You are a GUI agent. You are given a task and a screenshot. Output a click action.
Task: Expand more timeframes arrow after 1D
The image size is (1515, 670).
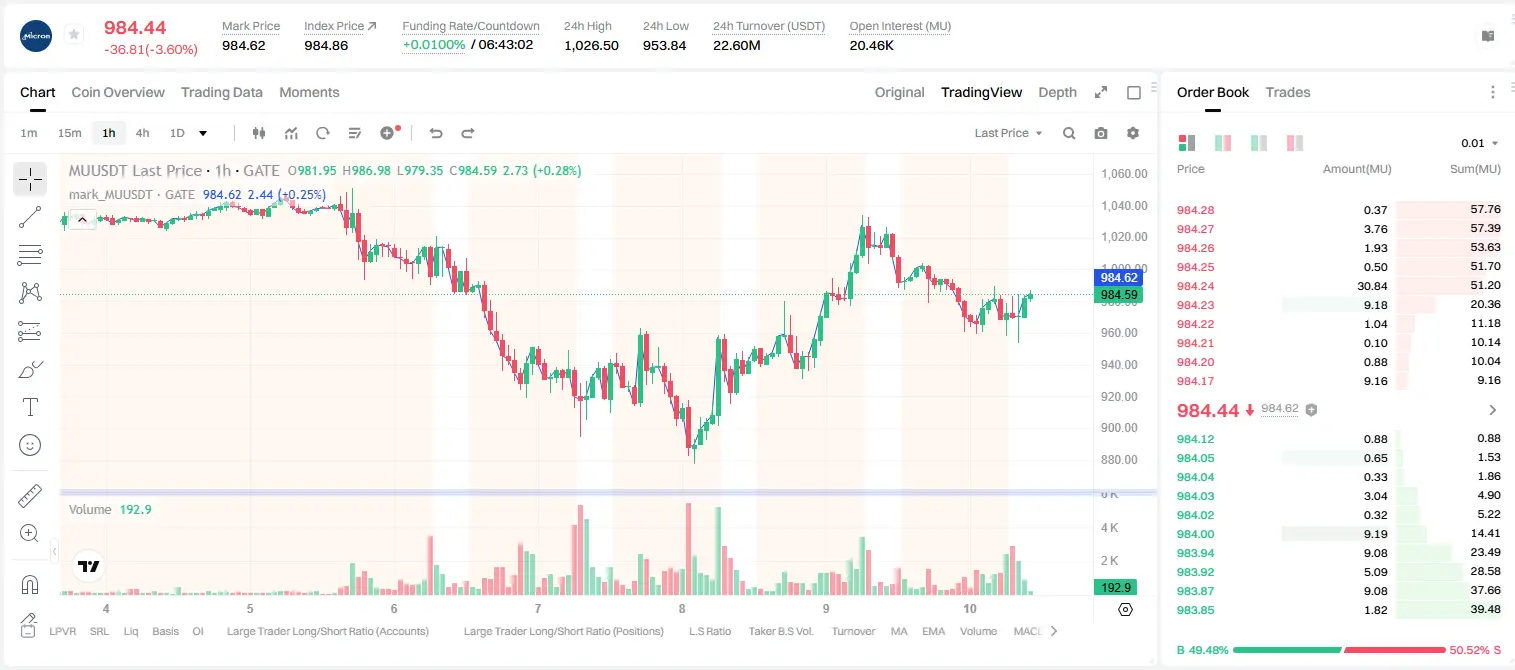tap(203, 133)
